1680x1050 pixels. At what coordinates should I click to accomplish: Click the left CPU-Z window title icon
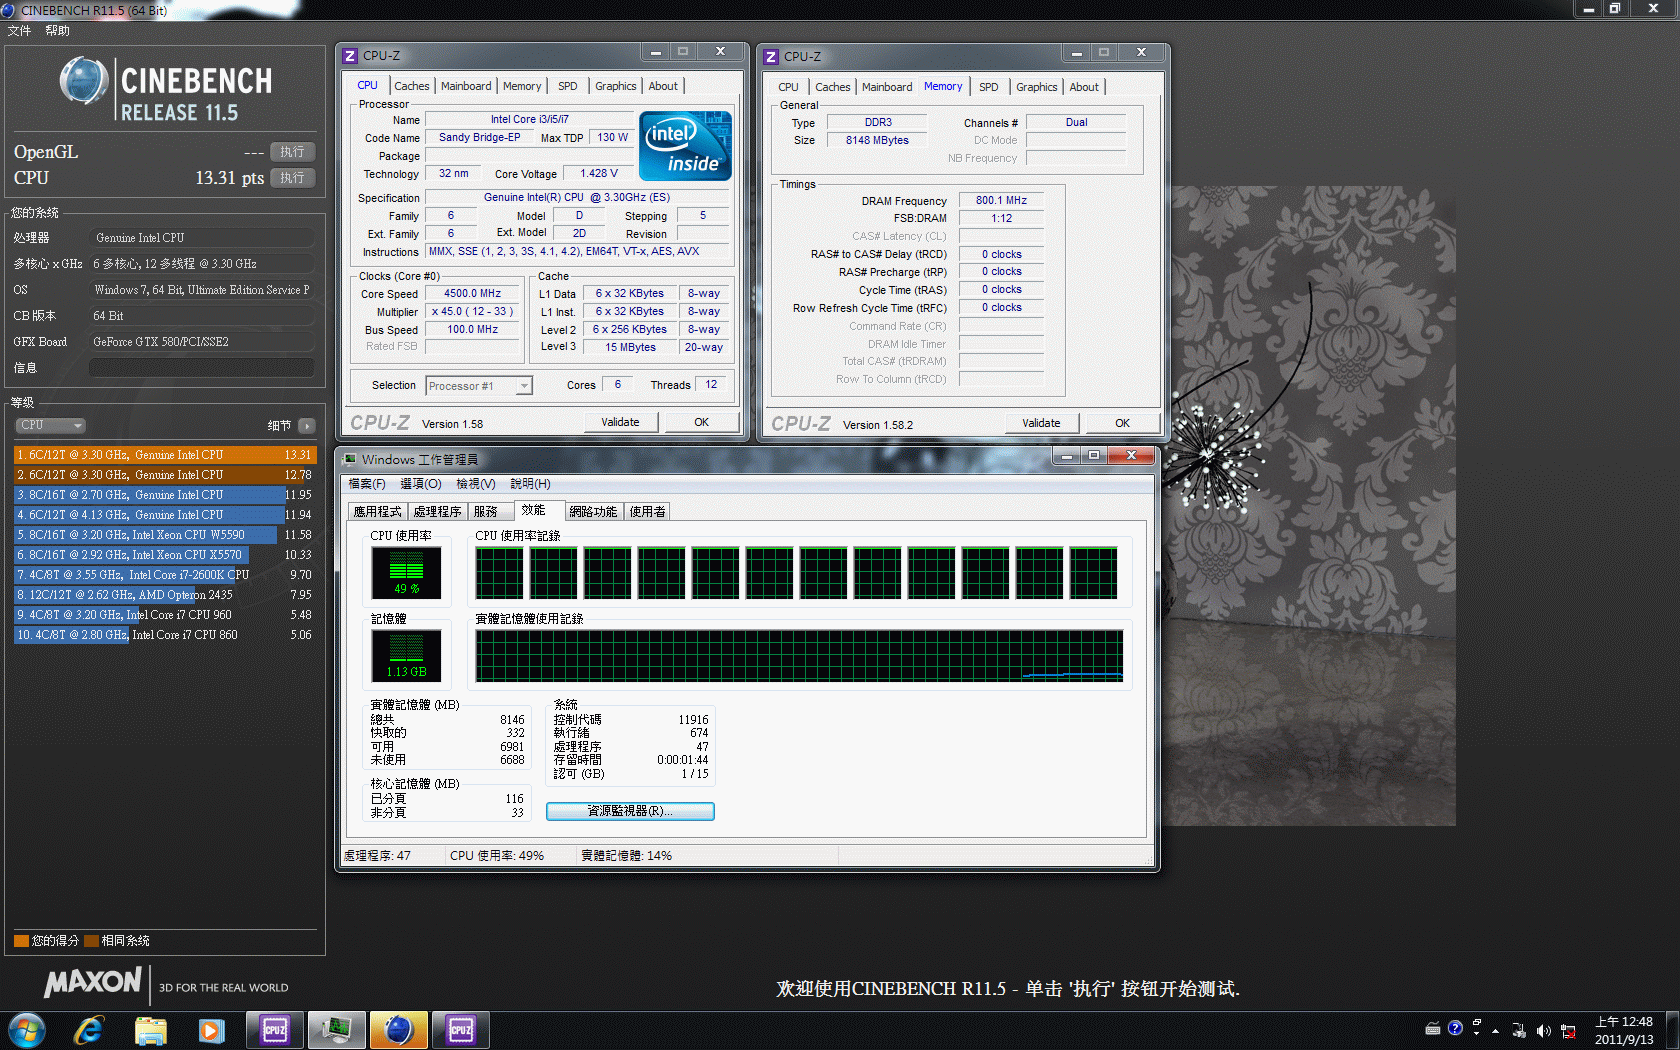(350, 56)
